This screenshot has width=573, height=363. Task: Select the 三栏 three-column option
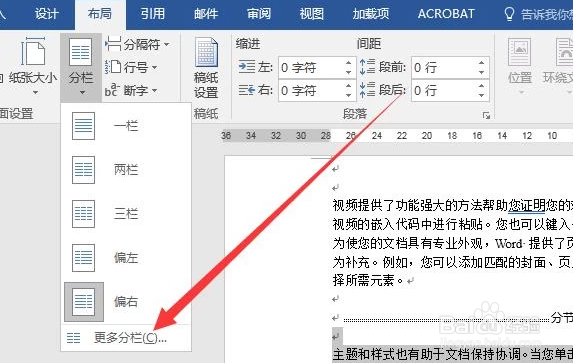(126, 214)
